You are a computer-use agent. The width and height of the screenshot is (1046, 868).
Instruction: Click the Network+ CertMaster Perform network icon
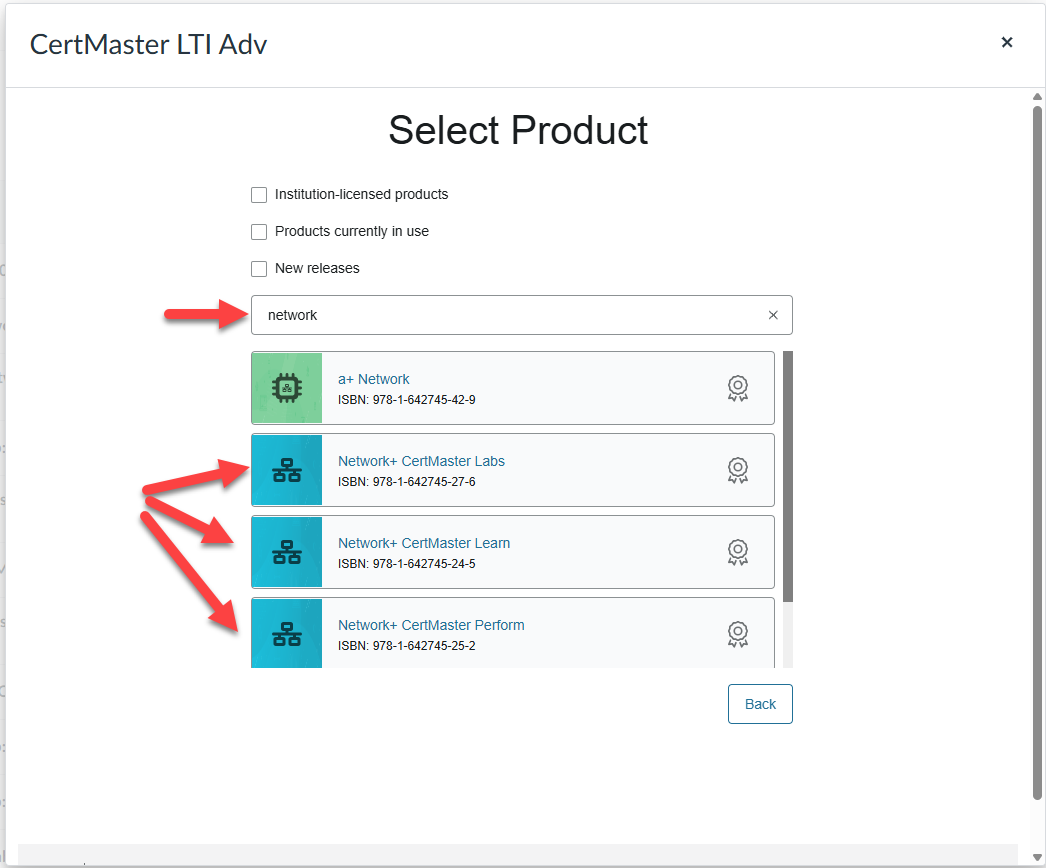(x=287, y=634)
